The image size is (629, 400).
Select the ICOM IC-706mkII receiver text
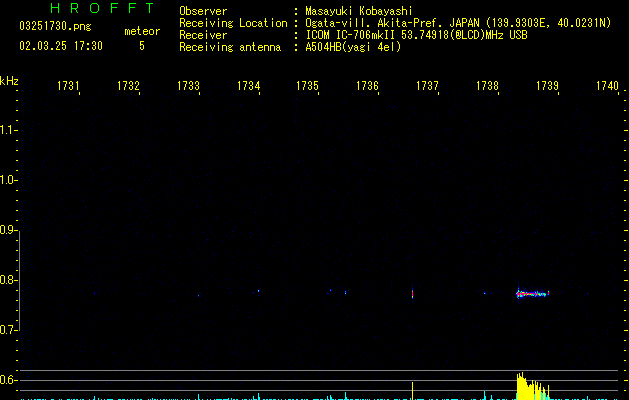tap(416, 35)
